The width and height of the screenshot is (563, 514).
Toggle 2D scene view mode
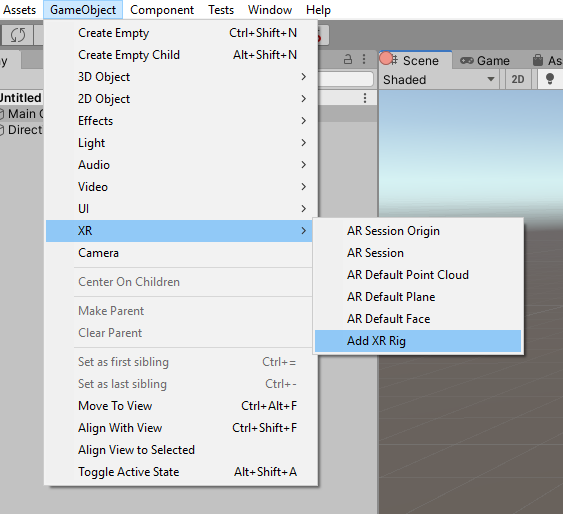517,79
